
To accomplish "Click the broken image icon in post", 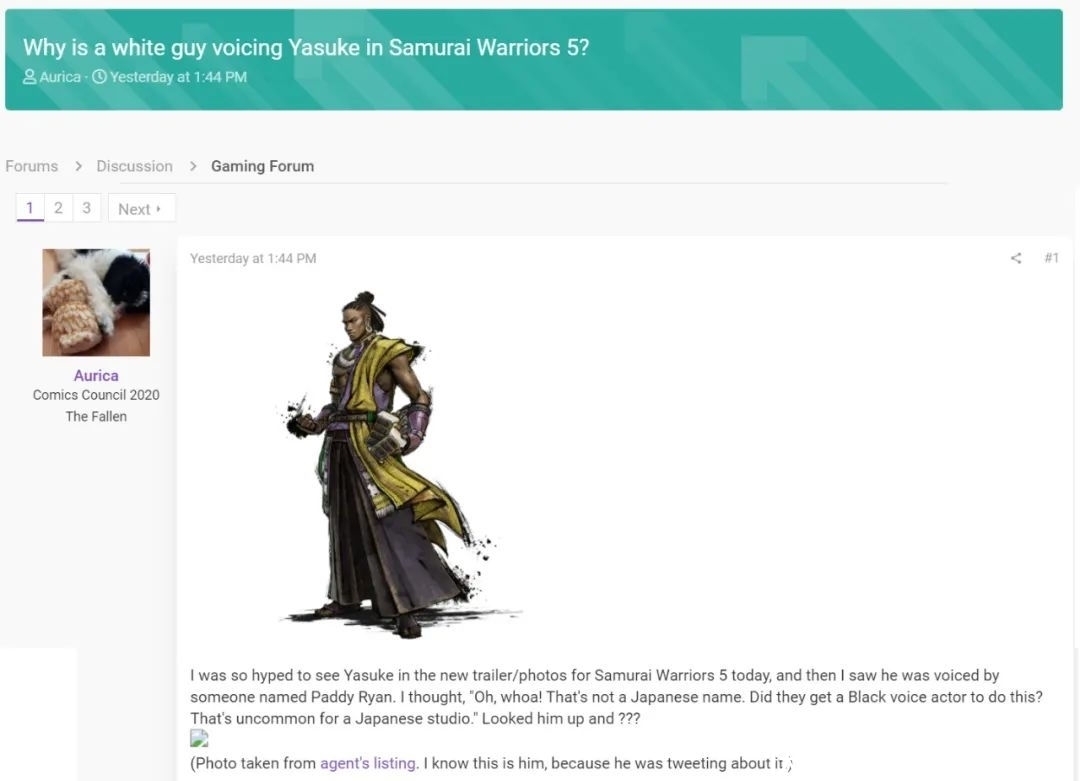I will tap(199, 739).
